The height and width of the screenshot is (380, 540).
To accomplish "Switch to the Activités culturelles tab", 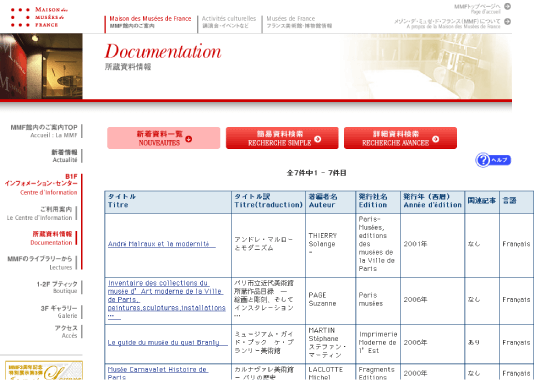I will pyautogui.click(x=229, y=22).
